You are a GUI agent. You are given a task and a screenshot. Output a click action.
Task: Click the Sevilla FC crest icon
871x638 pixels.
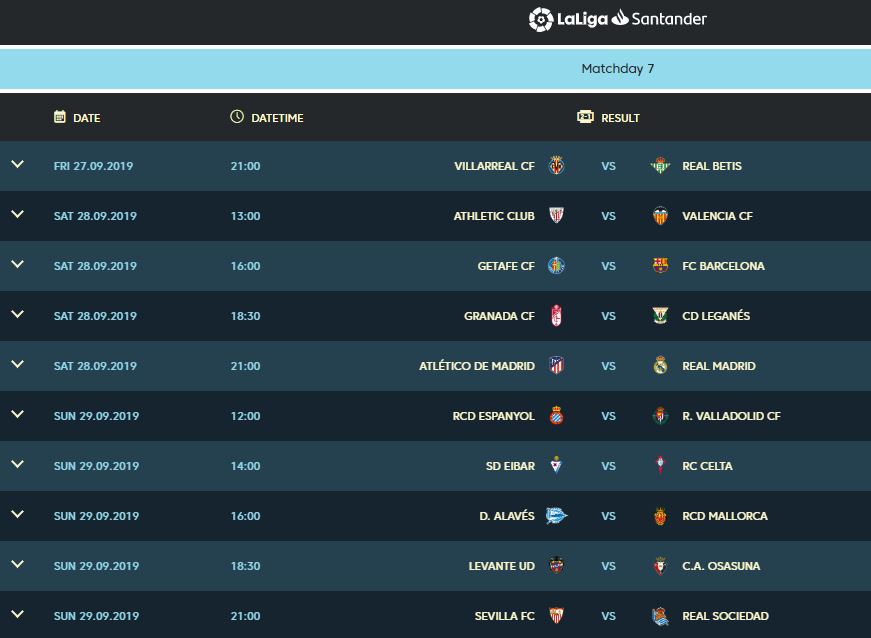tap(556, 615)
